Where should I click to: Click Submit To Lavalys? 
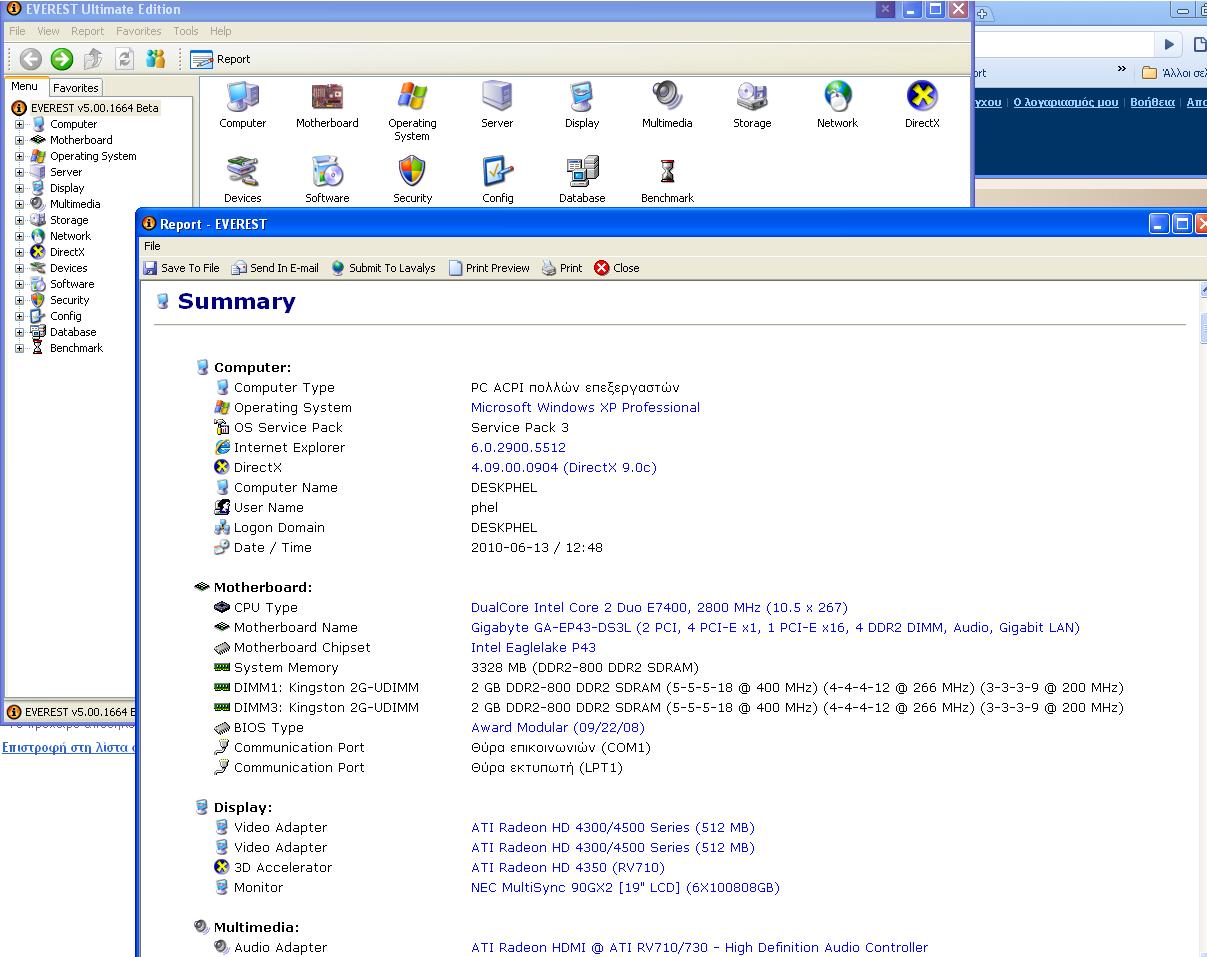tap(383, 268)
